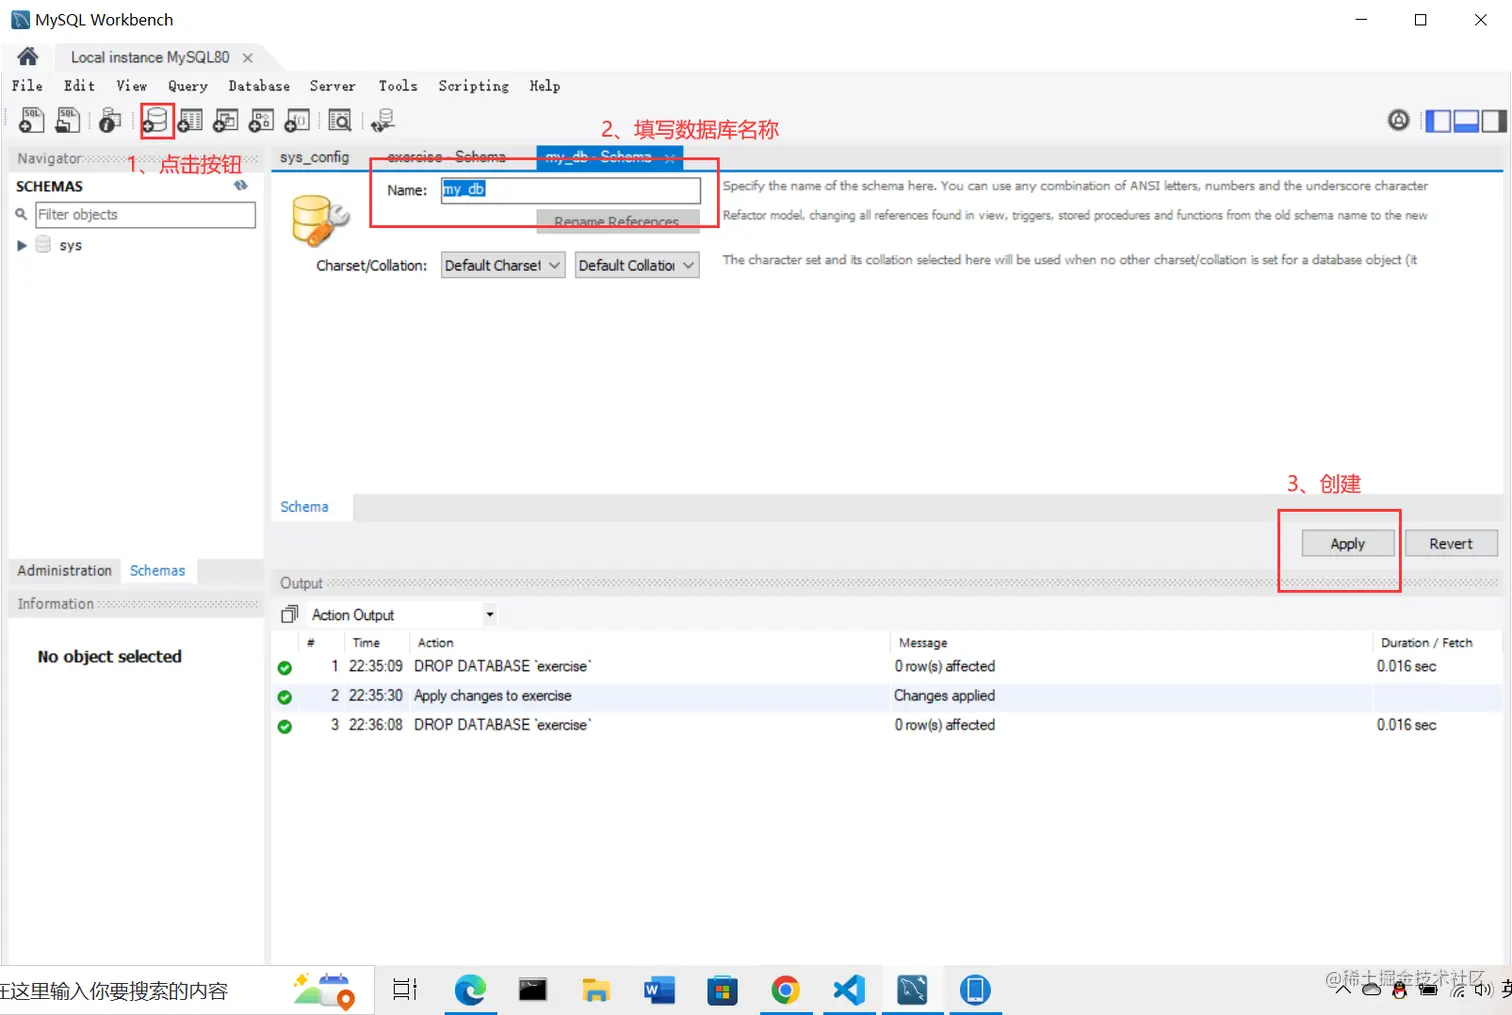The width and height of the screenshot is (1512, 1015).
Task: Close the Local instance MySQL80 tab
Action: pos(248,58)
